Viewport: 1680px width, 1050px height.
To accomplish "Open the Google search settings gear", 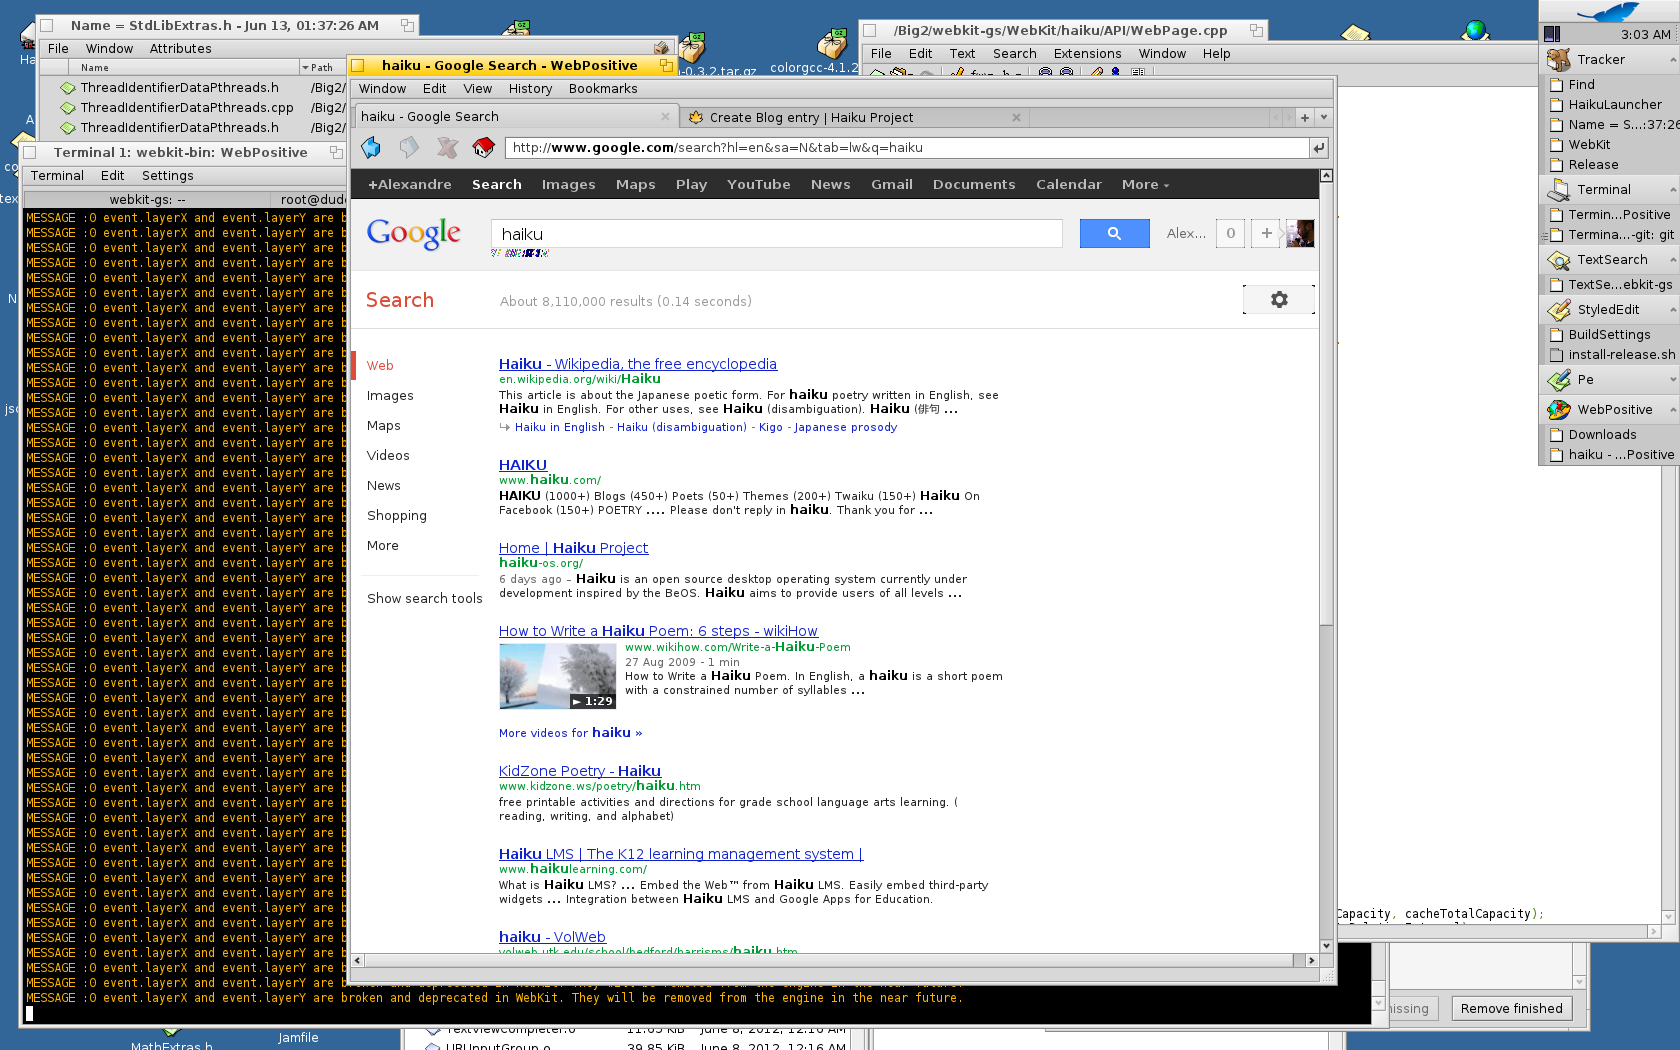I will coord(1279,300).
